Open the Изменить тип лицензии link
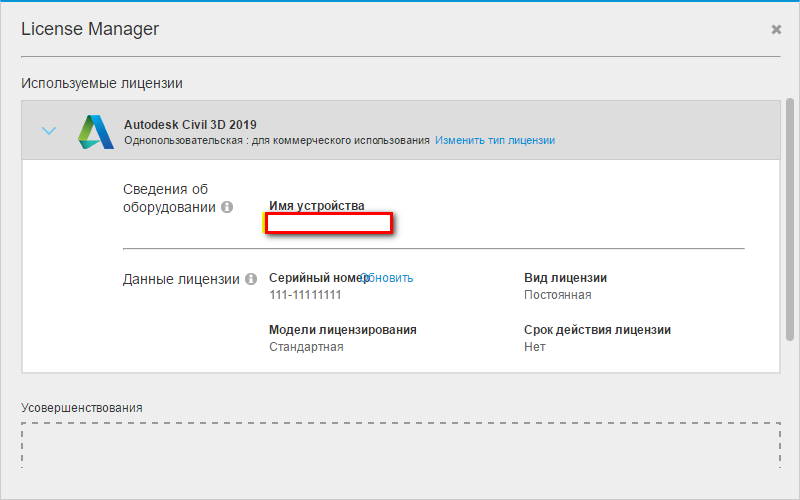Image resolution: width=800 pixels, height=500 pixels. 495,140
